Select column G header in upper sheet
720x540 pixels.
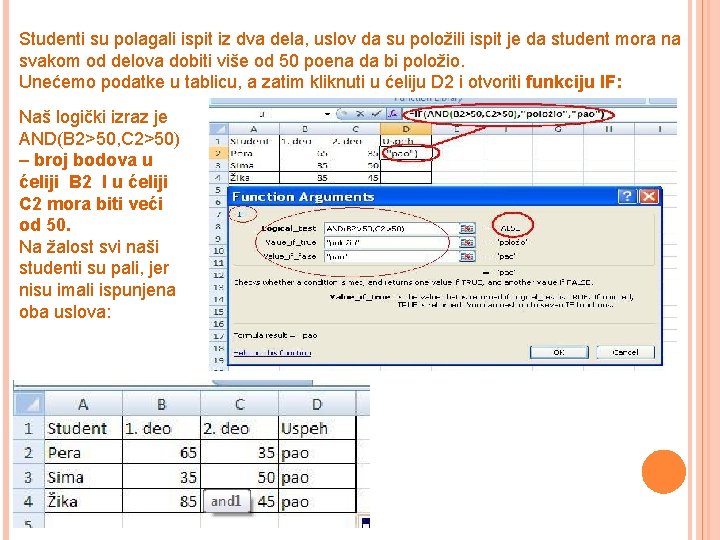pyautogui.click(x=558, y=129)
